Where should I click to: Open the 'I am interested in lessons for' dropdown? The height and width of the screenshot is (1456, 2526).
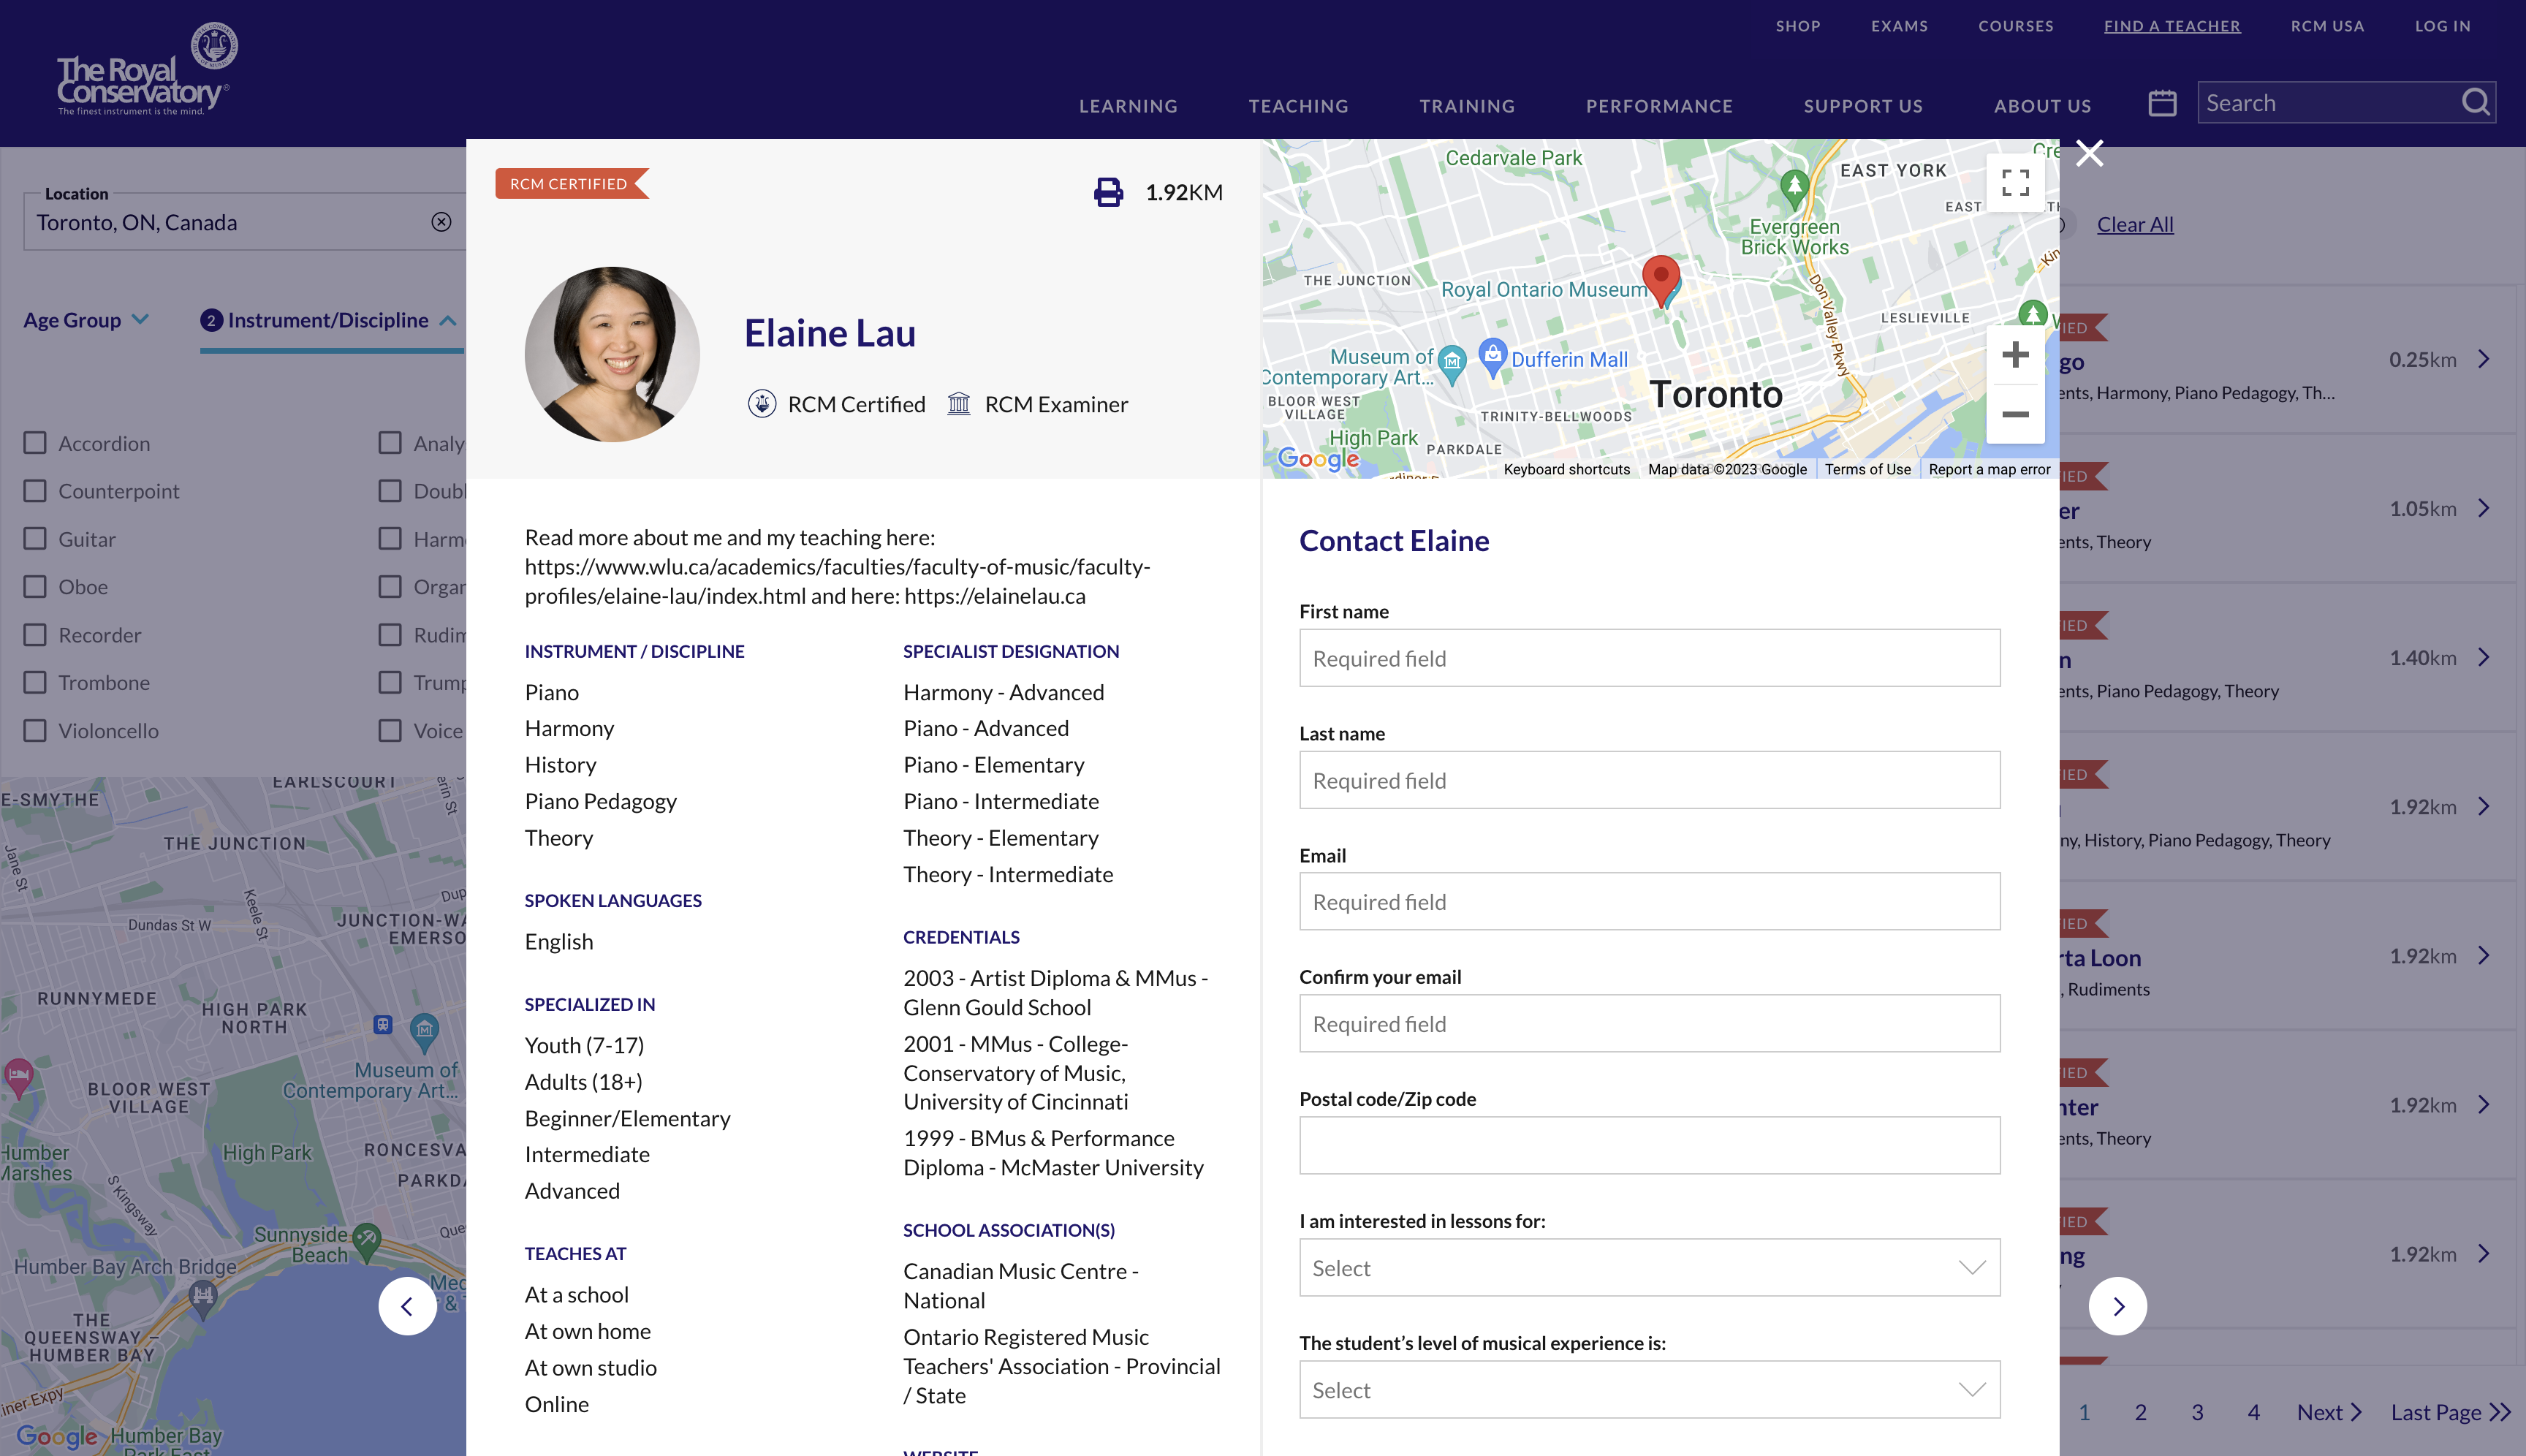click(1650, 1267)
